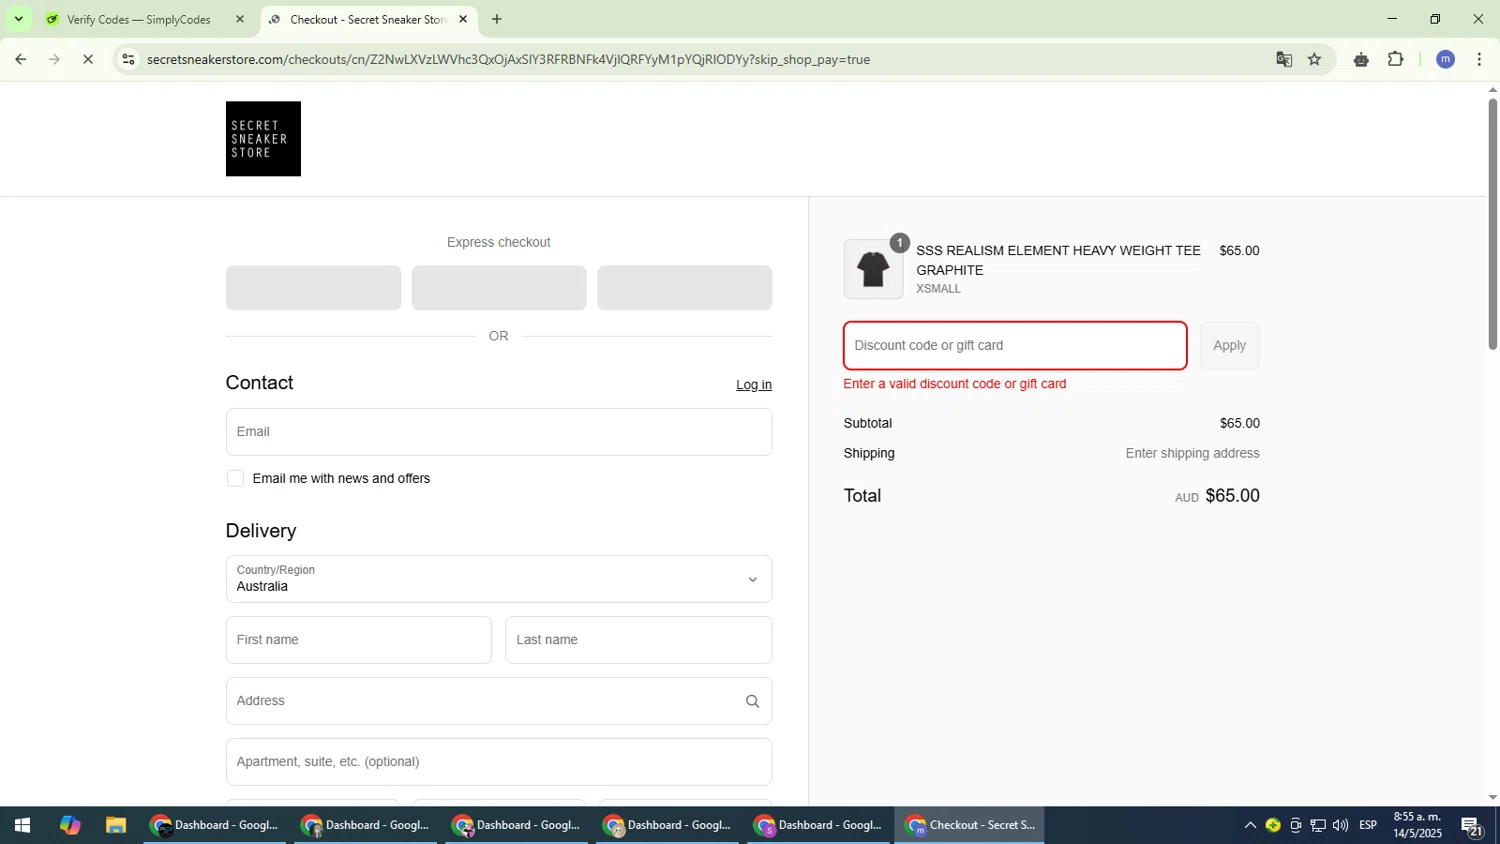Focus the Email input field
The height and width of the screenshot is (844, 1500).
499,432
